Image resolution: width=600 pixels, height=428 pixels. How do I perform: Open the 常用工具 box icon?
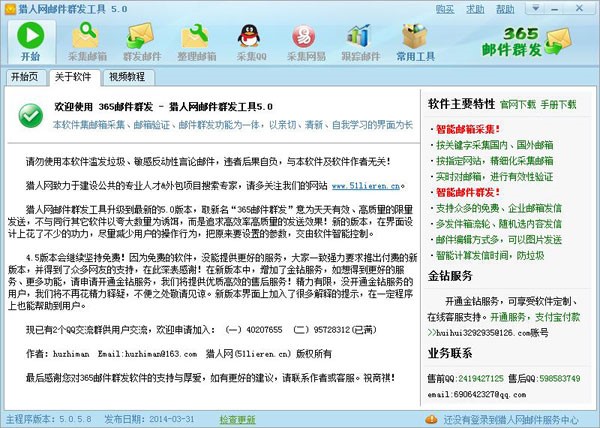415,41
